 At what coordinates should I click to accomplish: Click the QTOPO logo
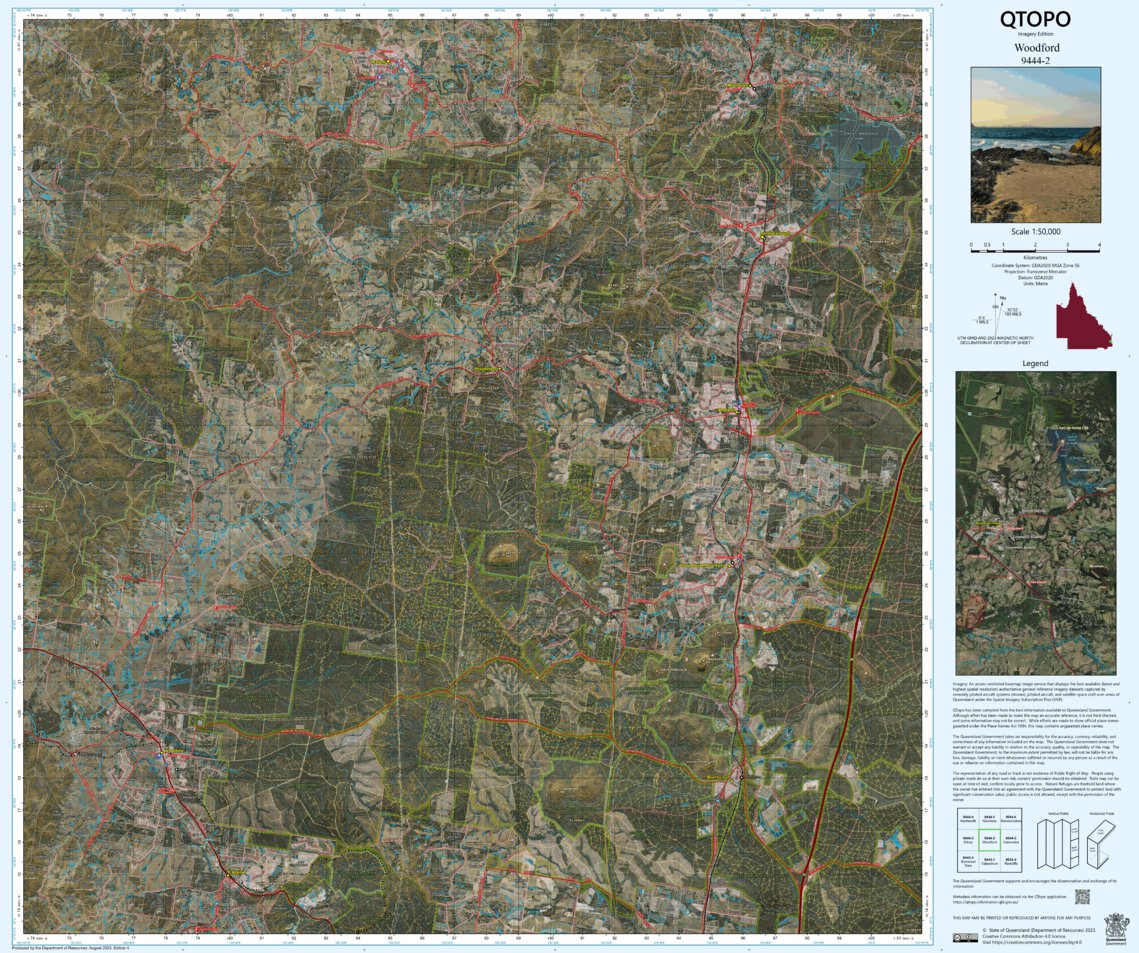tap(1035, 19)
